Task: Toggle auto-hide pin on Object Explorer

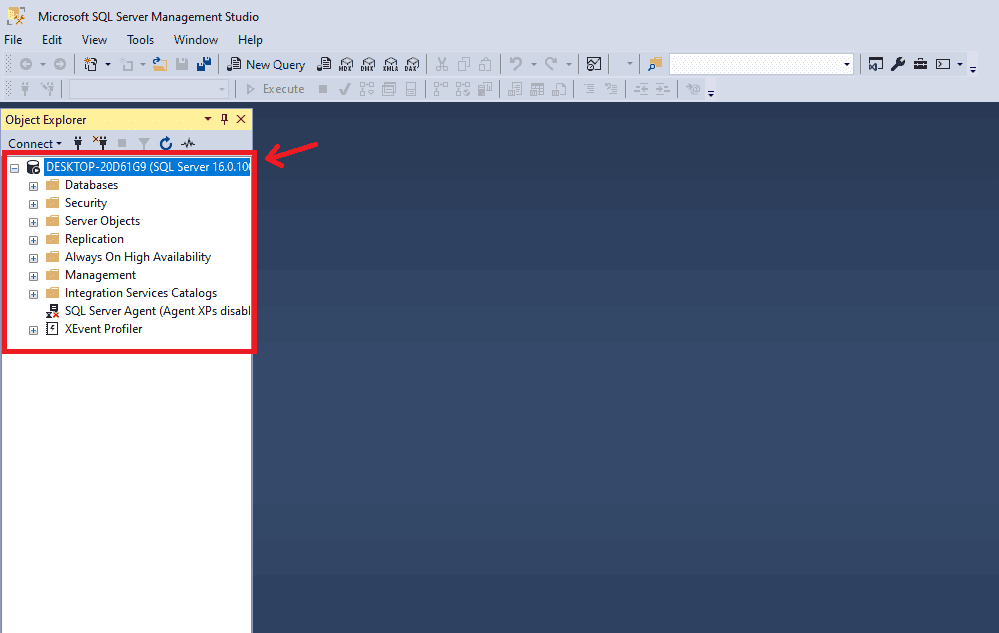Action: [x=224, y=119]
